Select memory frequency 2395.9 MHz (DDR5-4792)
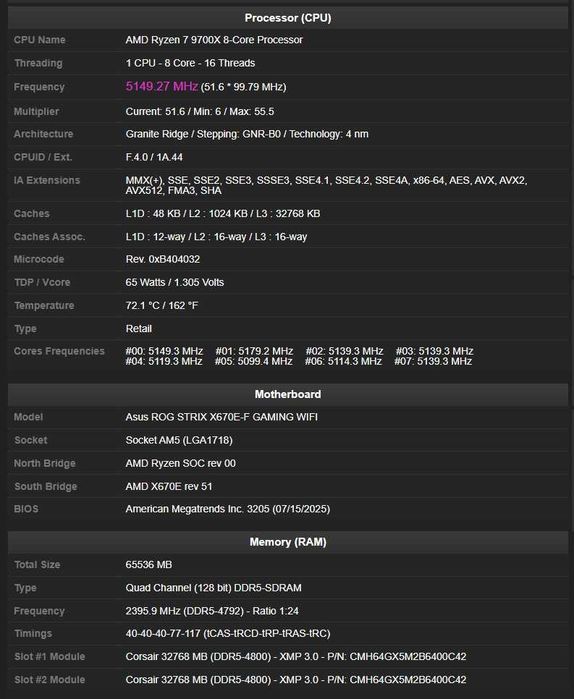Image resolution: width=574 pixels, height=699 pixels. (212, 611)
